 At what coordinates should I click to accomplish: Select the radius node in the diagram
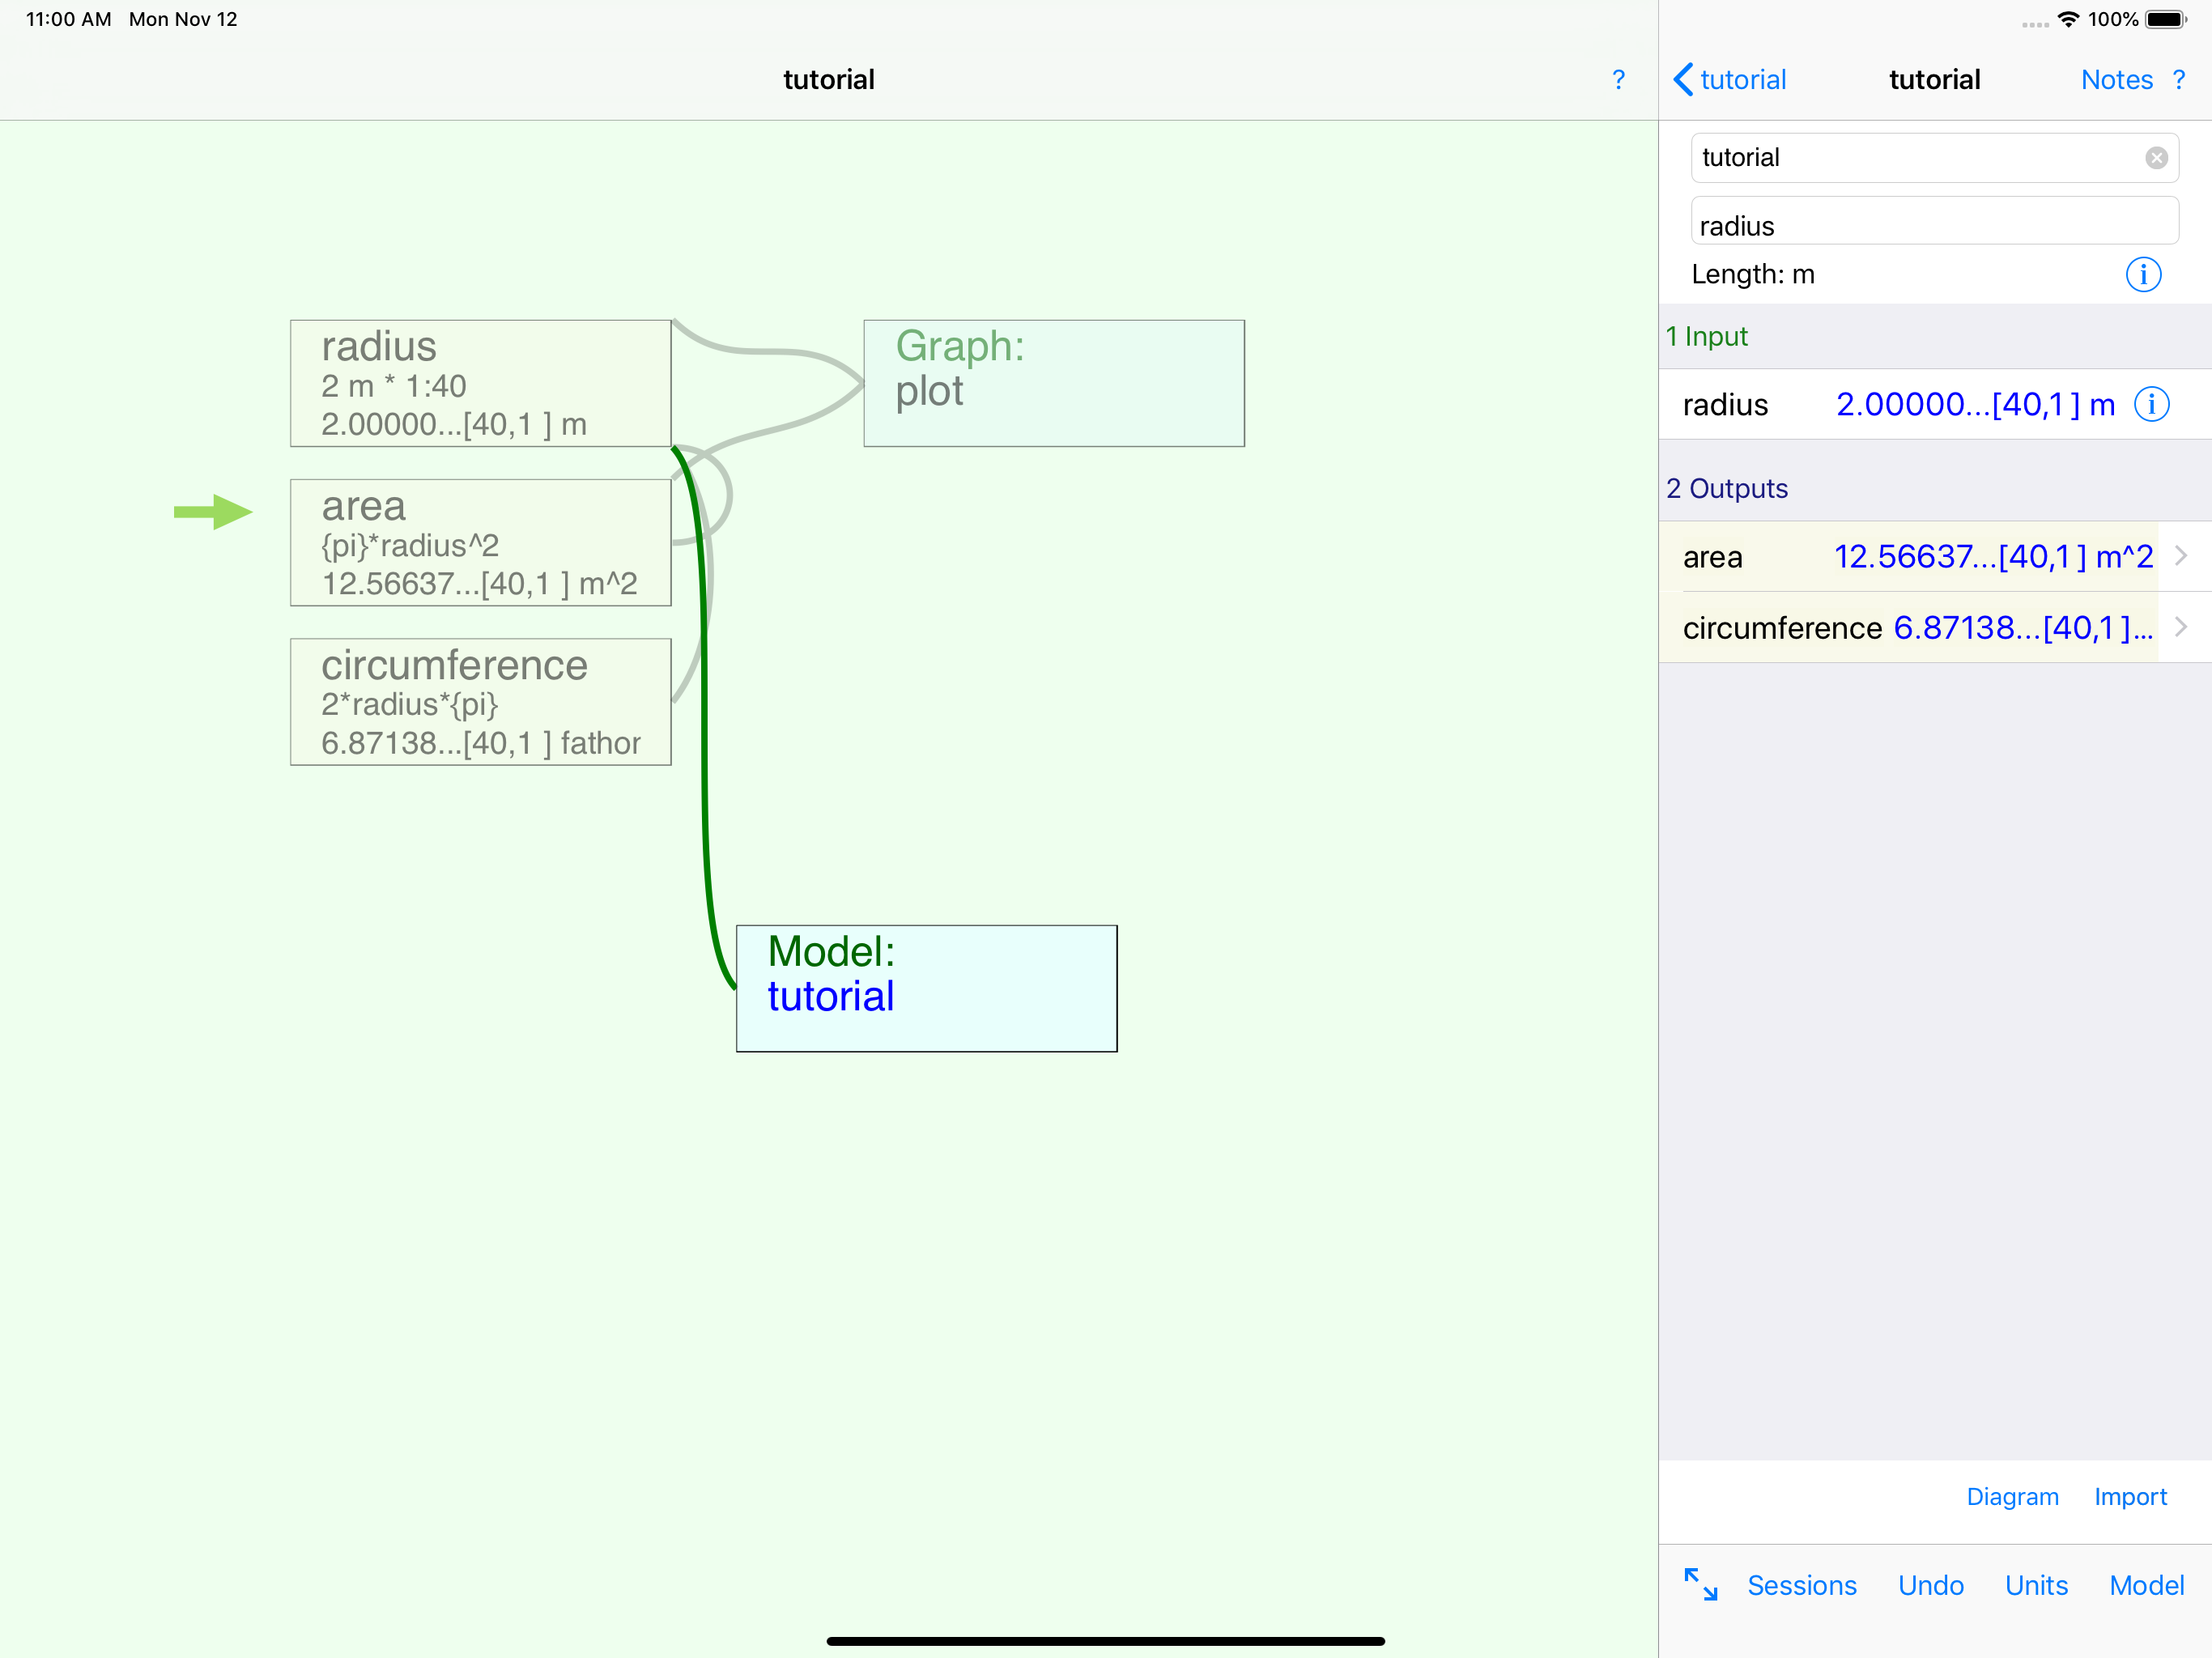click(480, 383)
